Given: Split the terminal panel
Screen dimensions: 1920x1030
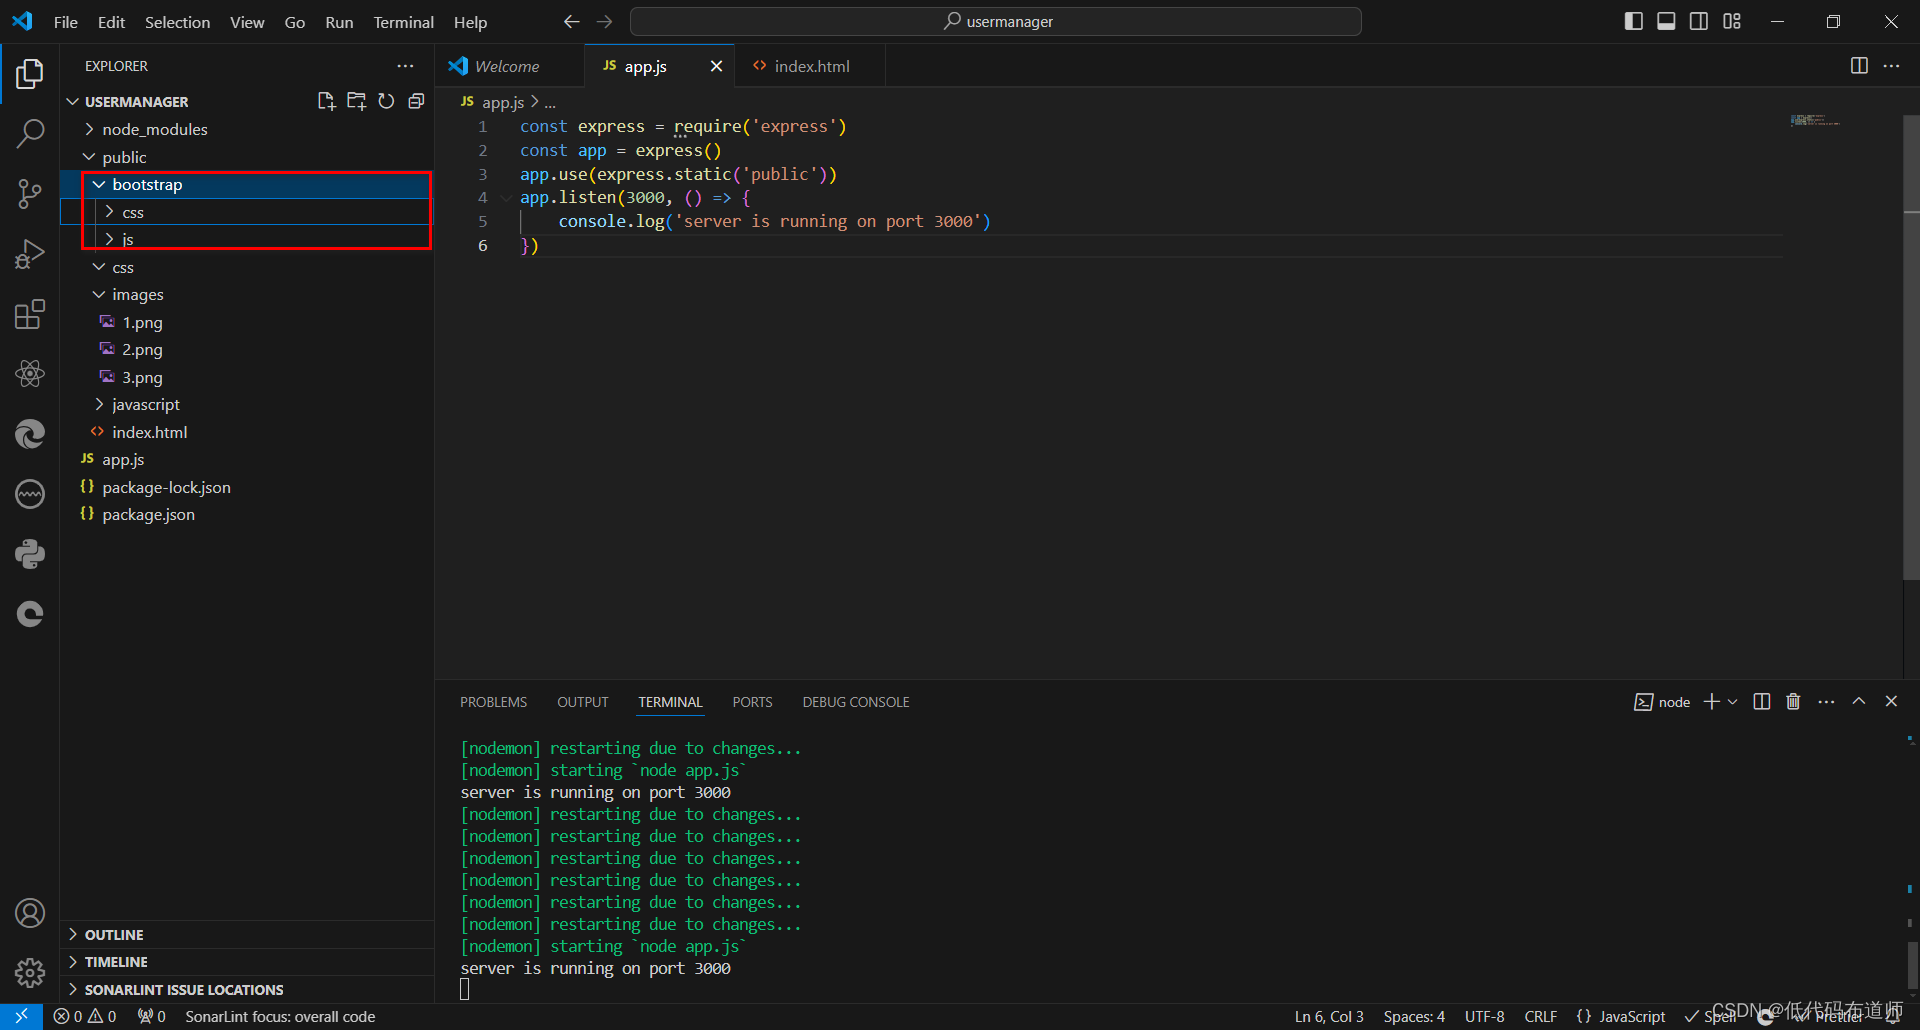Looking at the screenshot, I should (1762, 702).
